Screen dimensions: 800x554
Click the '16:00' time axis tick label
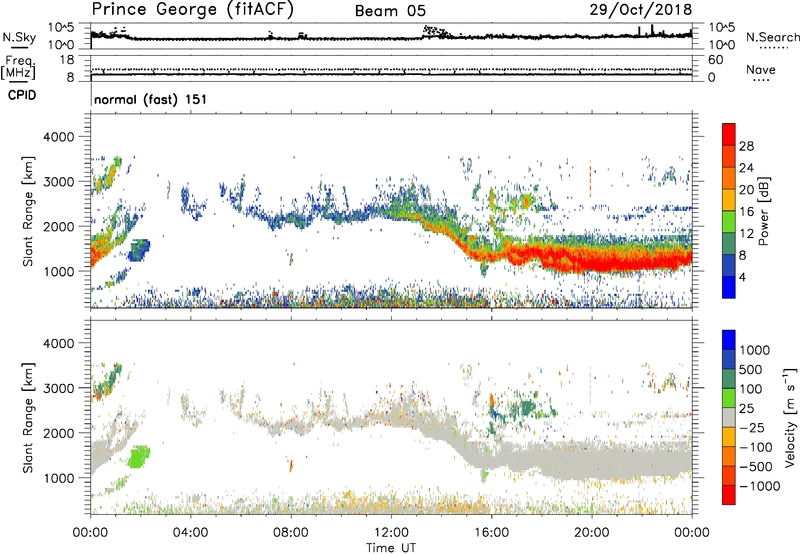pyautogui.click(x=491, y=533)
